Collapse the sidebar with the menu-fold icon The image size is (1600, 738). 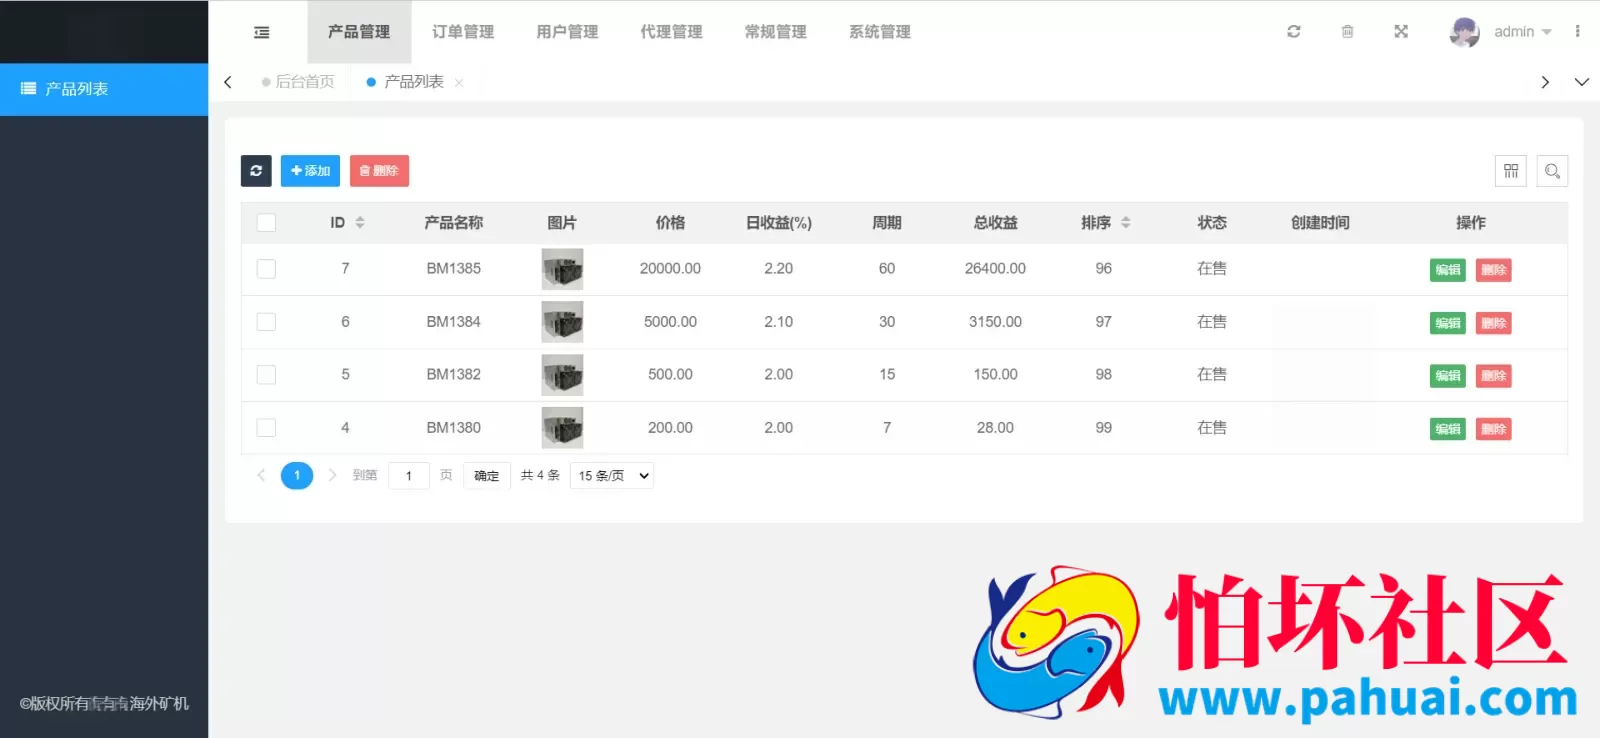pos(262,32)
